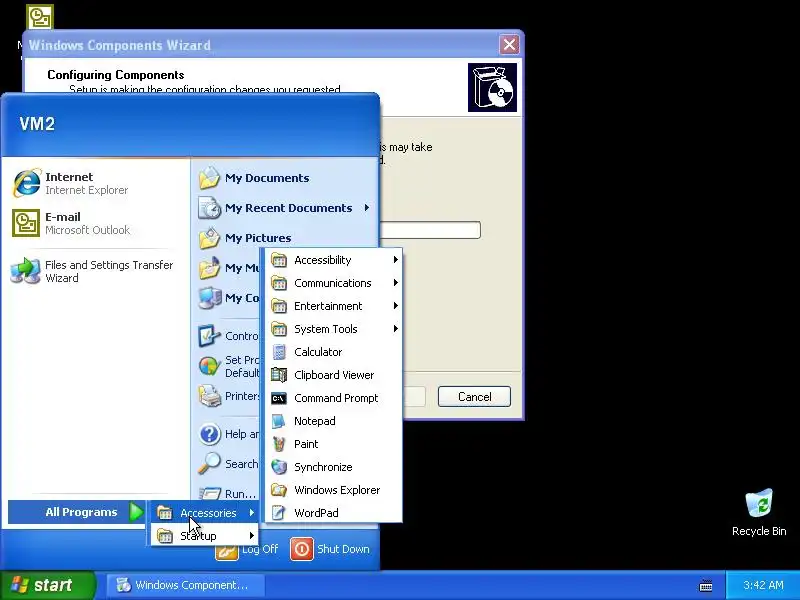Expand the Startup submenu arrow

pos(252,536)
